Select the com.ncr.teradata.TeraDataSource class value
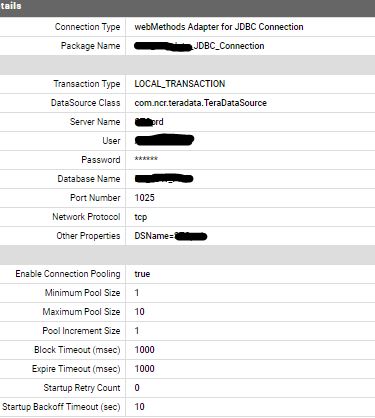The image size is (375, 418). tap(200, 103)
